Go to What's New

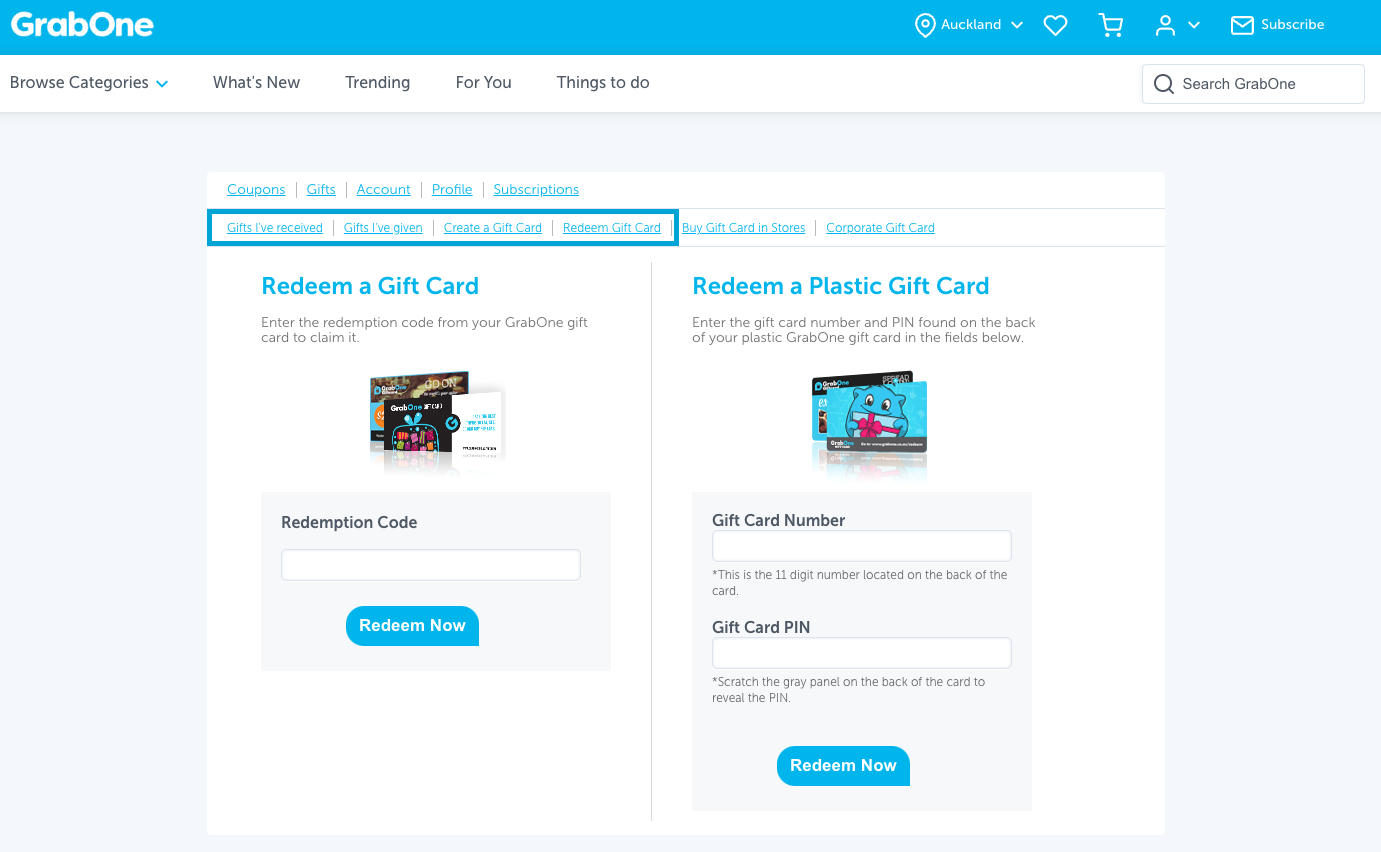(x=256, y=83)
